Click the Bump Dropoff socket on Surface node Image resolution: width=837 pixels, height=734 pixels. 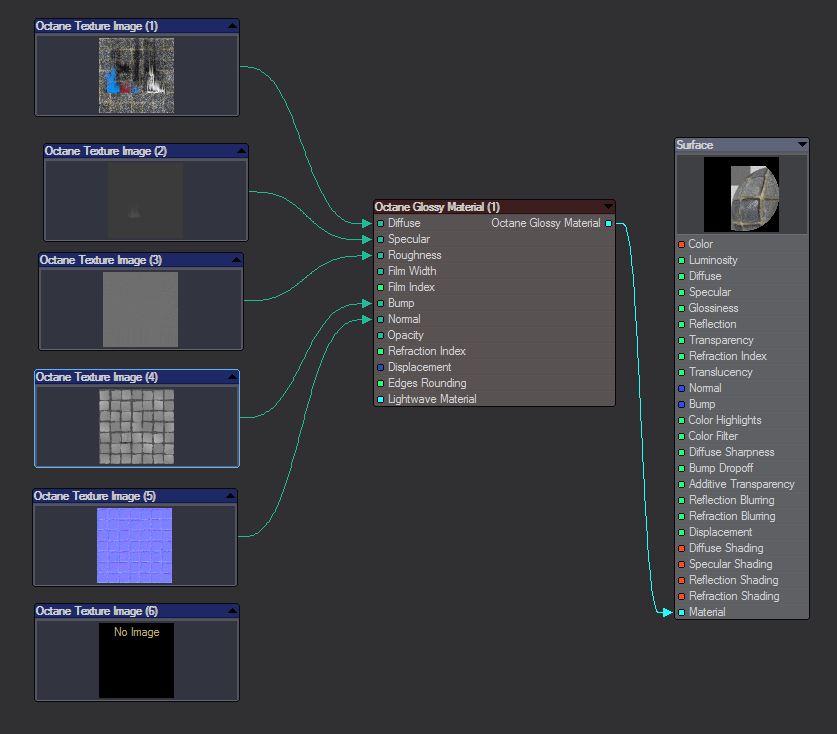682,469
